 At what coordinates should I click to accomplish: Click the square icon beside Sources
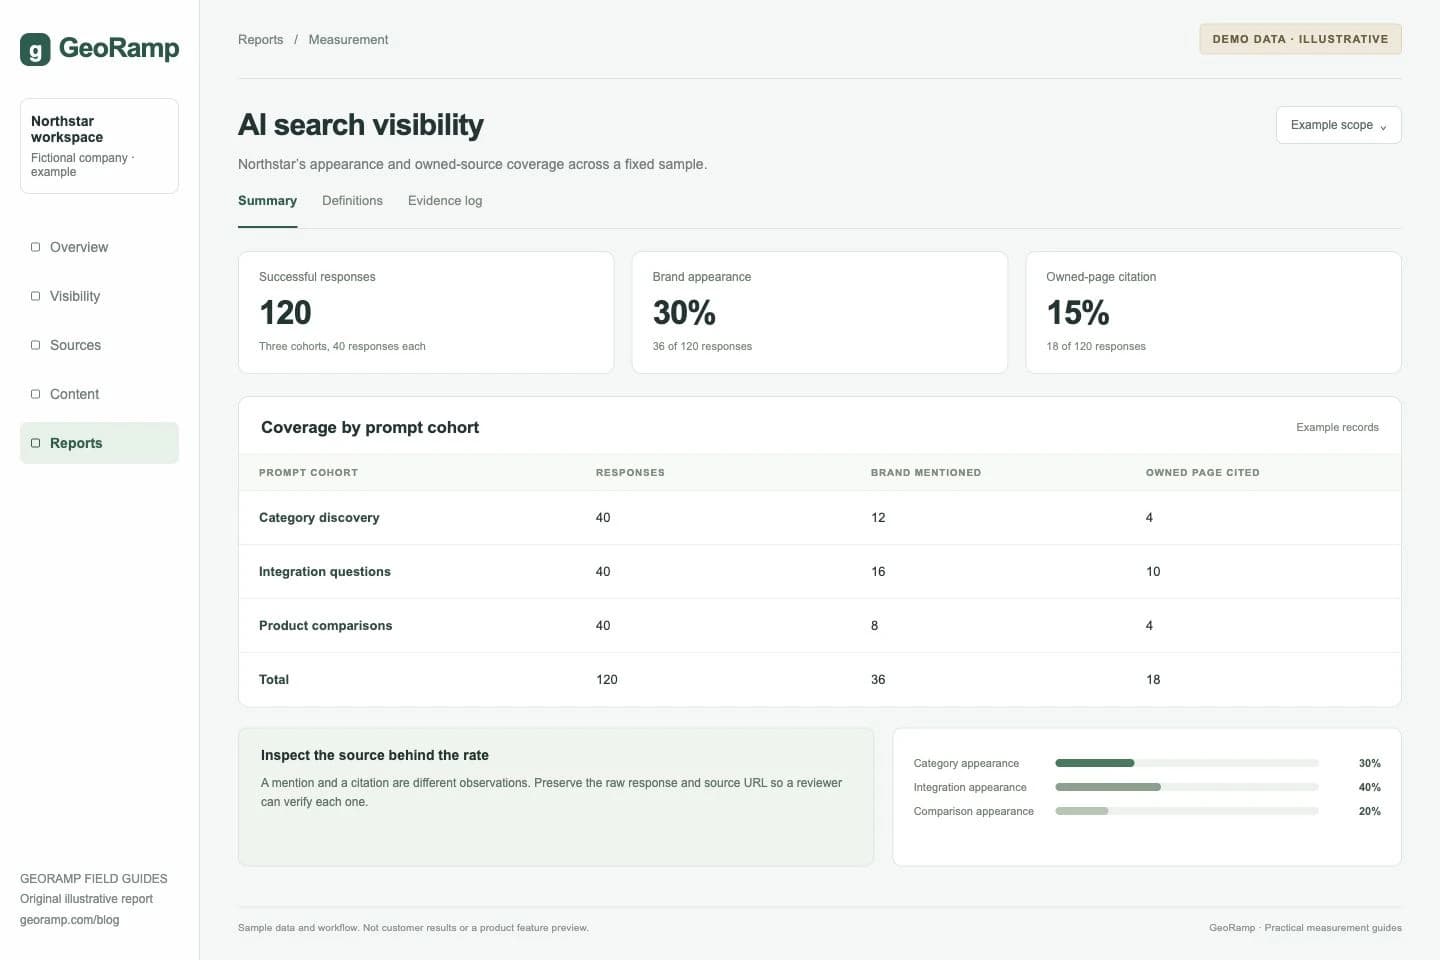tap(36, 345)
